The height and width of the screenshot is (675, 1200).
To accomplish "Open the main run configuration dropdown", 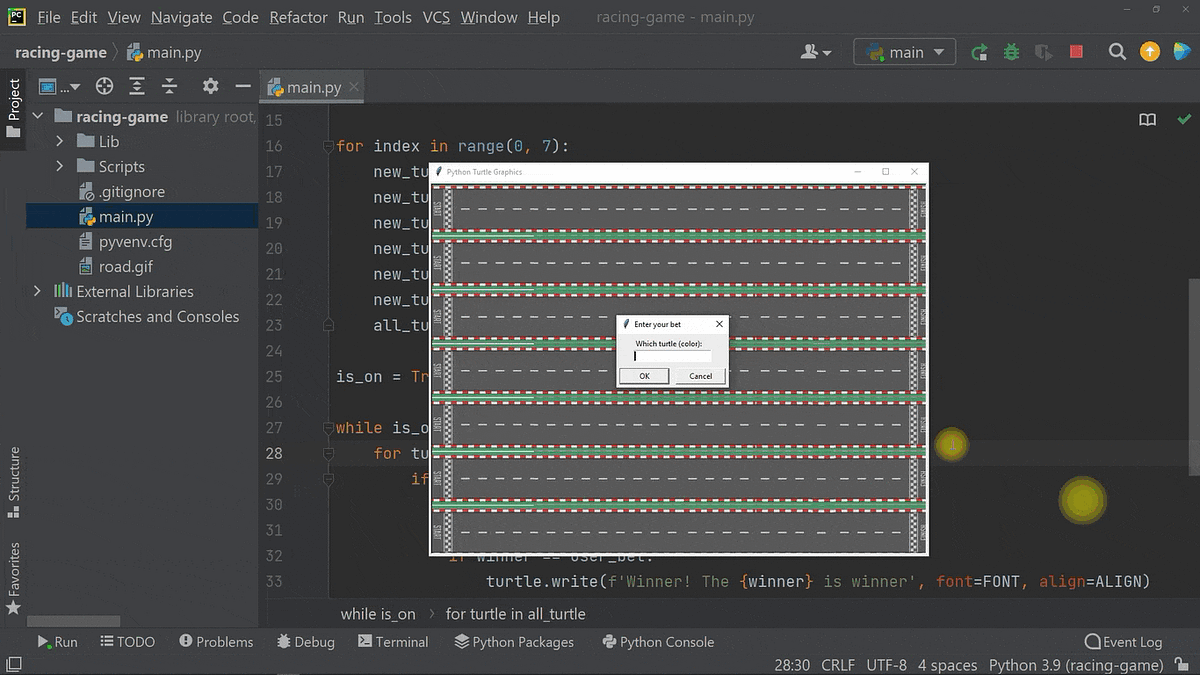I will (x=905, y=52).
